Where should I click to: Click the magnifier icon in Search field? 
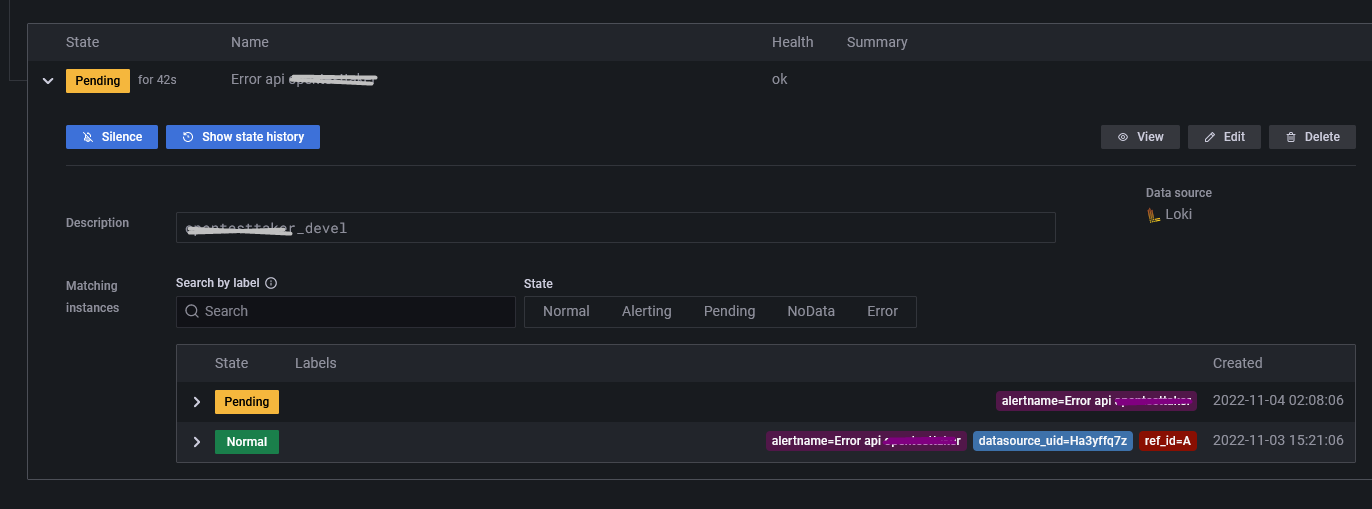point(192,312)
